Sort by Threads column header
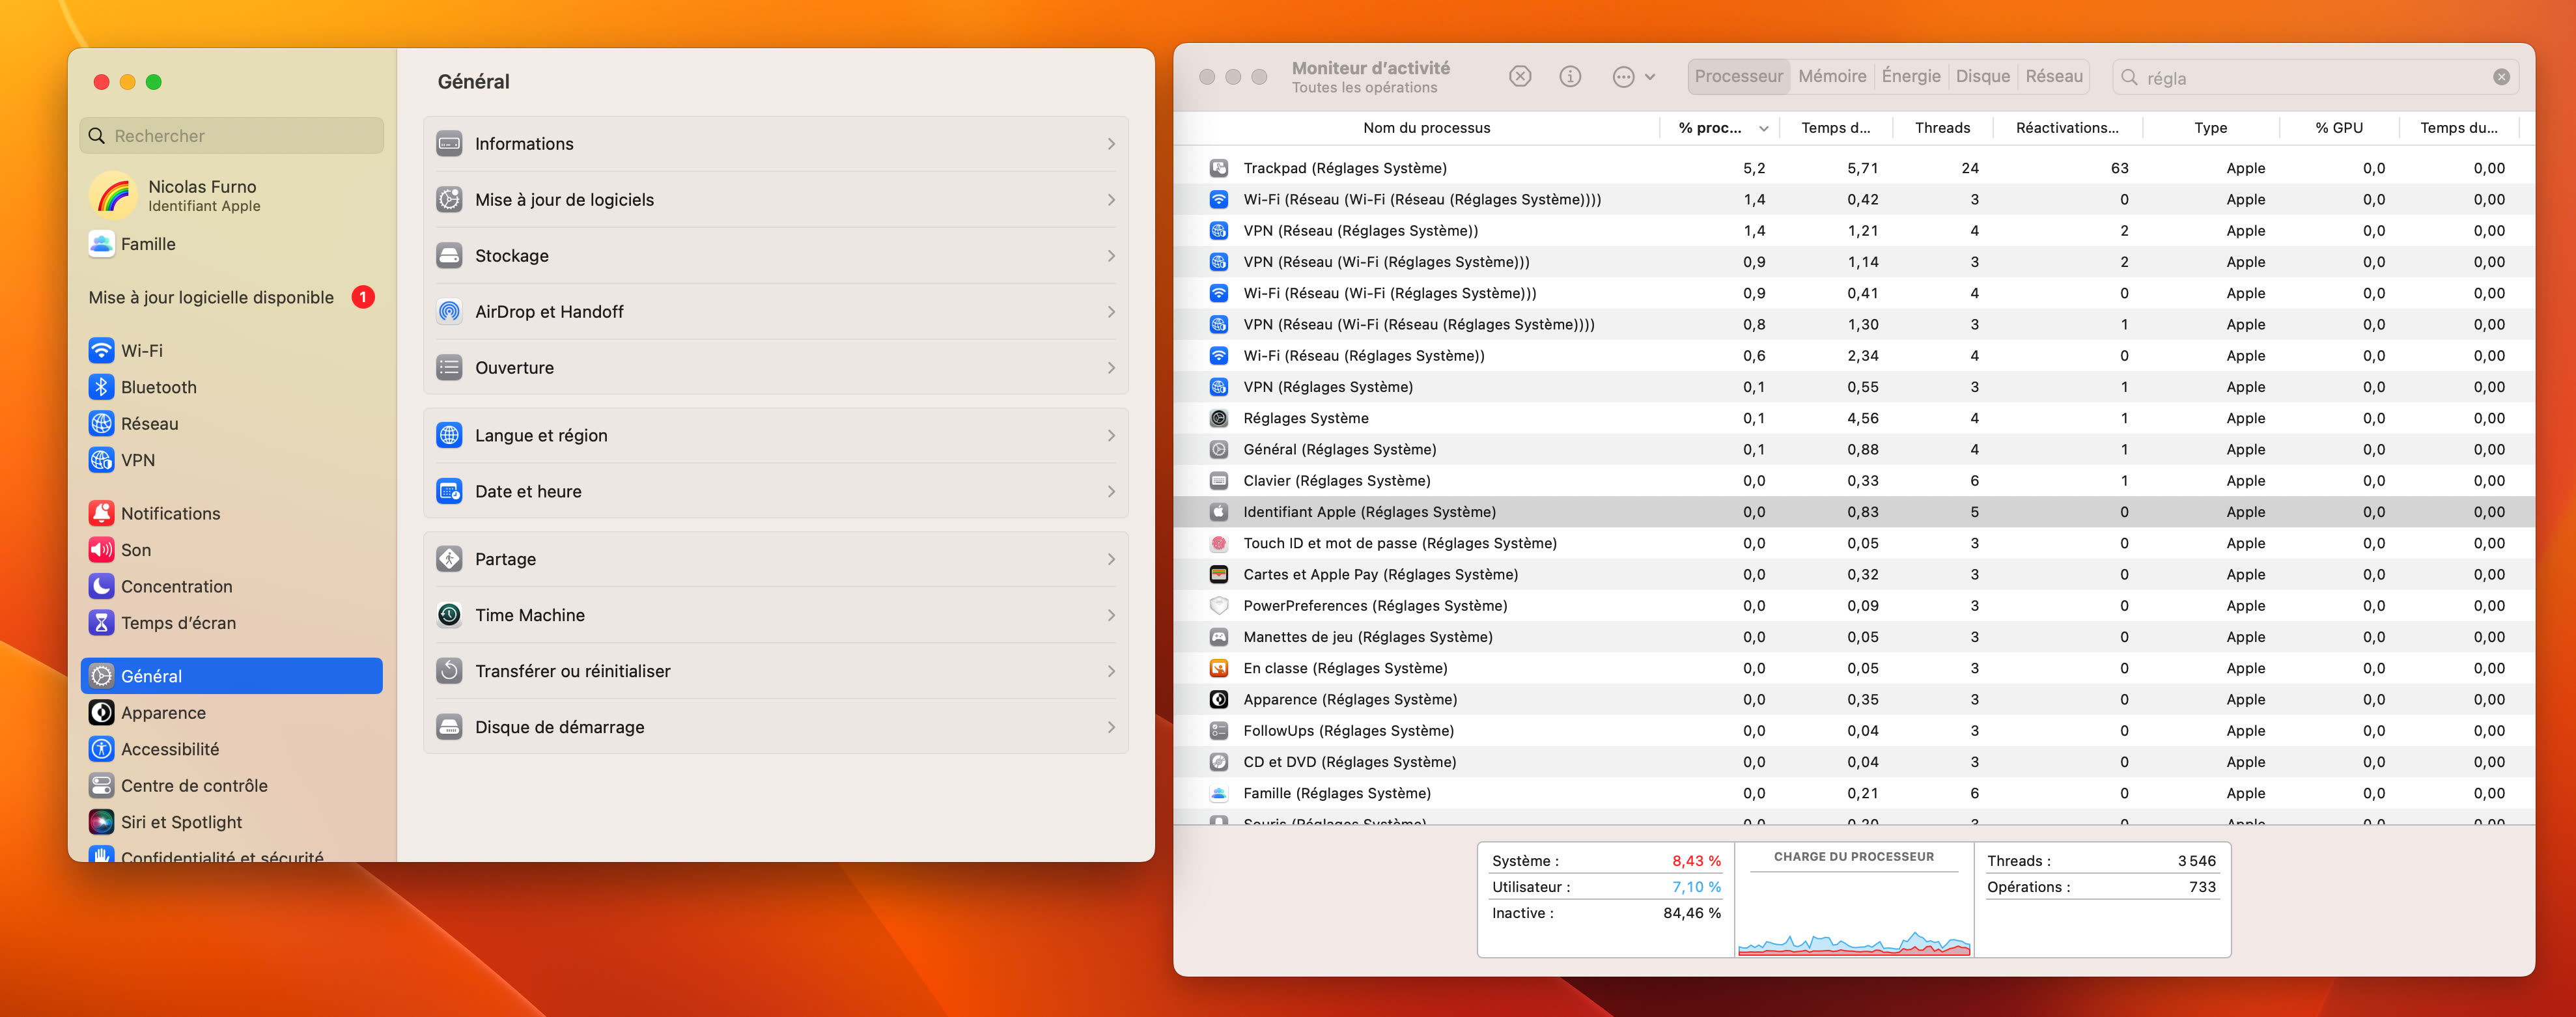This screenshot has height=1017, width=2576. tap(1942, 128)
